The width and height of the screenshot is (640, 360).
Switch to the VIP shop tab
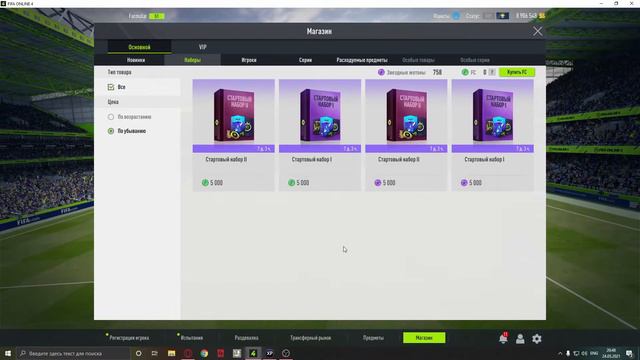(x=202, y=47)
